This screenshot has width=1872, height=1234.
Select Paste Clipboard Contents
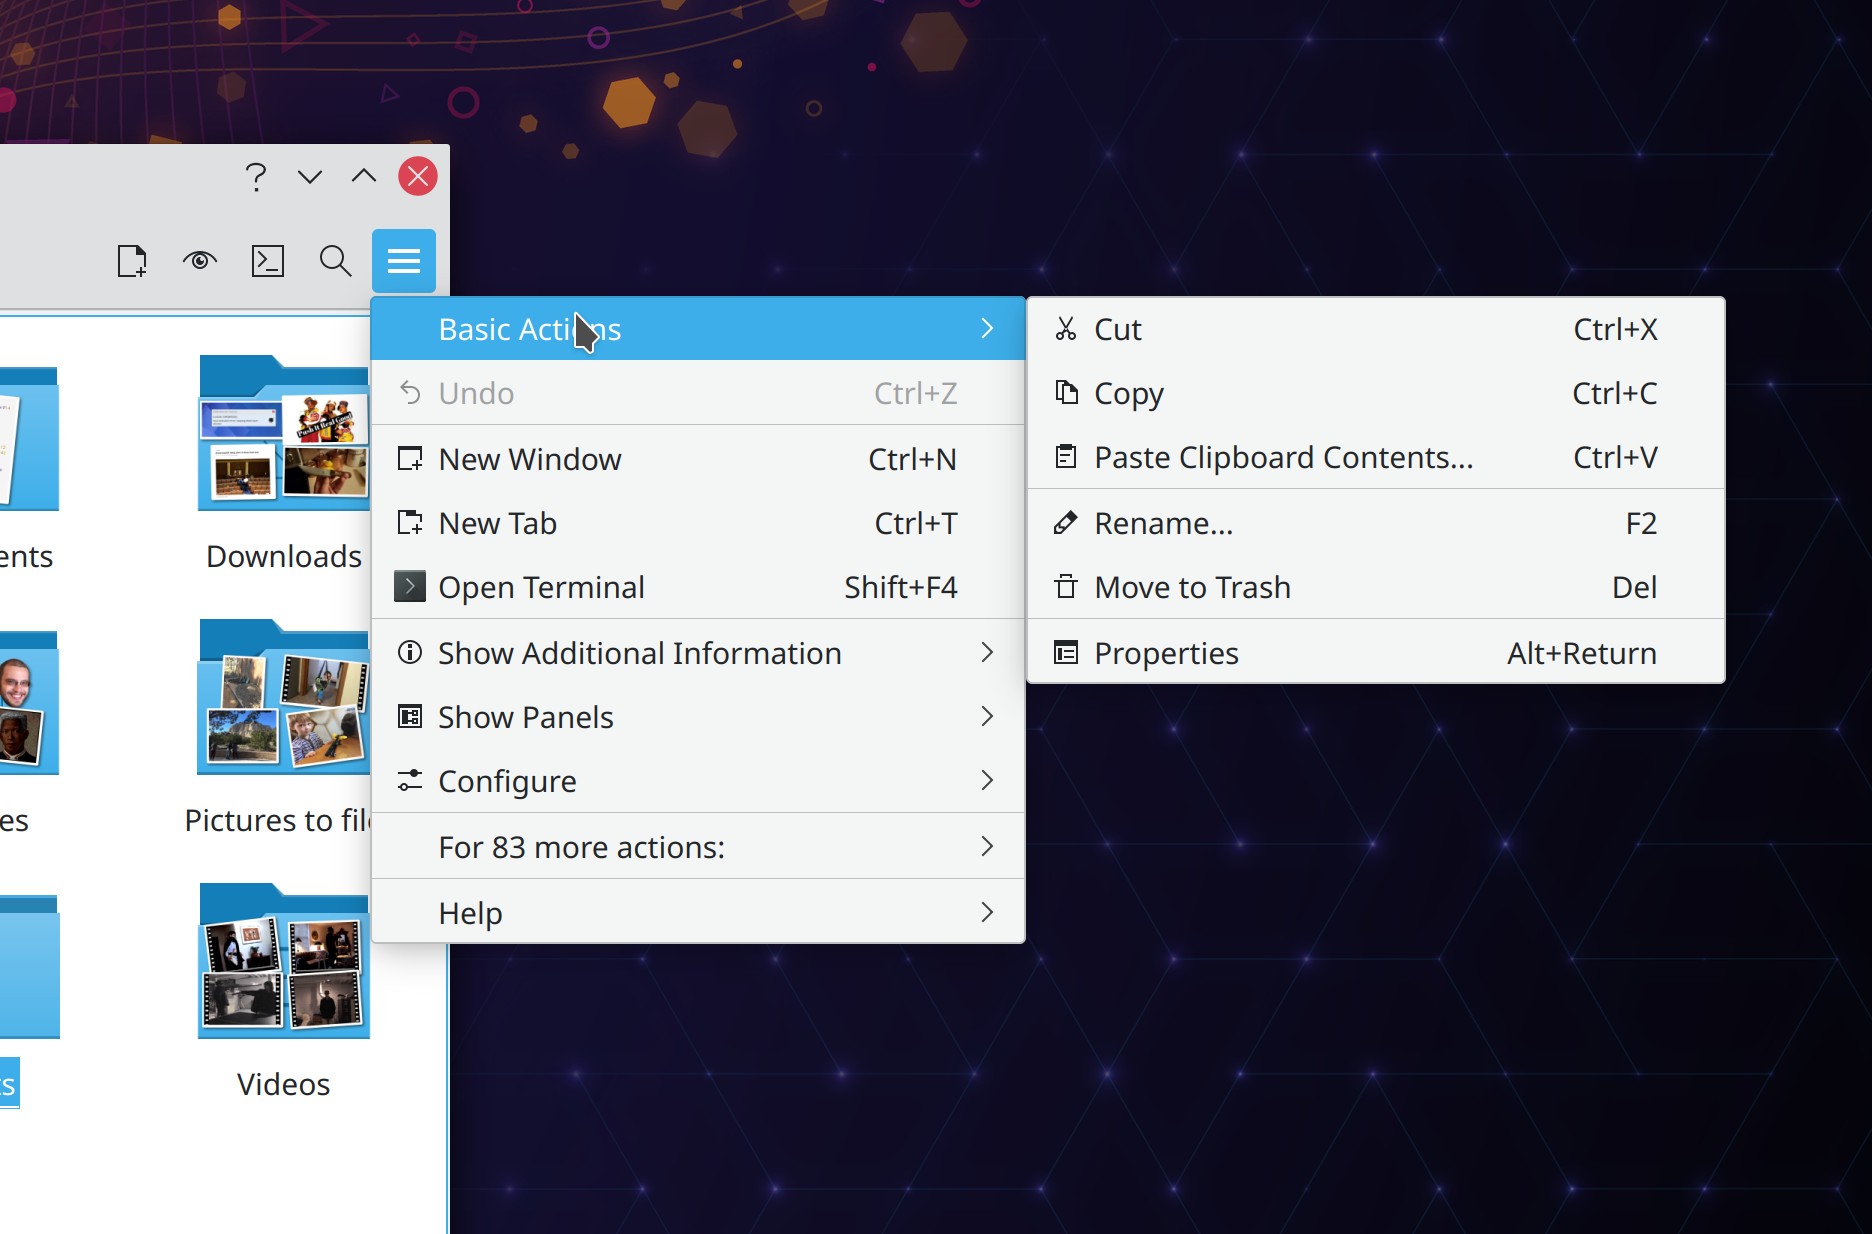click(x=1283, y=458)
